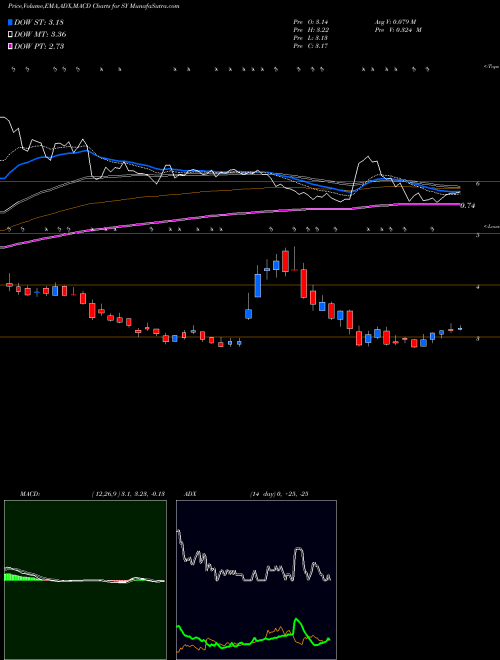This screenshot has width=500, height=660.
Task: Click the 'Pre C: 3.17' close value
Action: [311, 46]
